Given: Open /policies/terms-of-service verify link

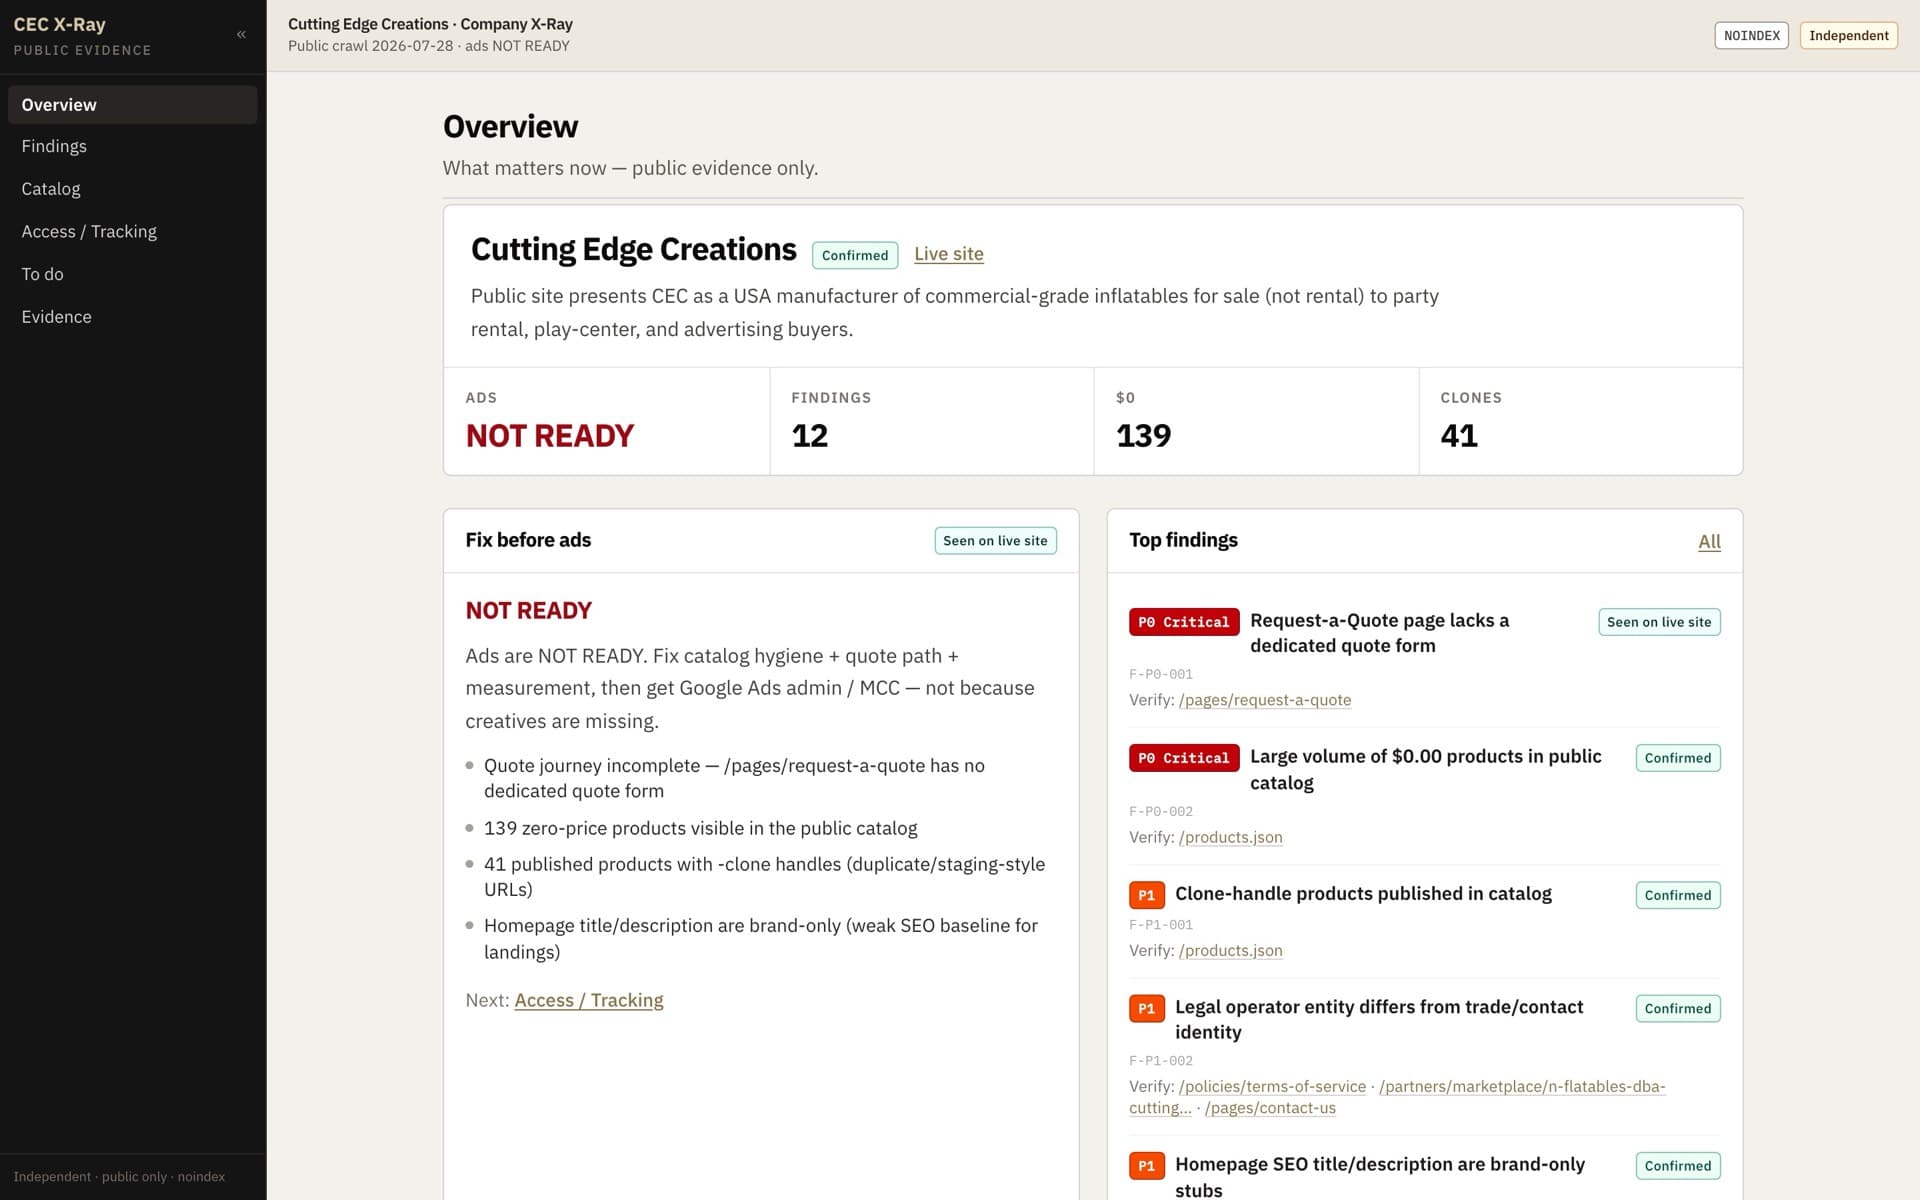Looking at the screenshot, I should point(1272,1087).
